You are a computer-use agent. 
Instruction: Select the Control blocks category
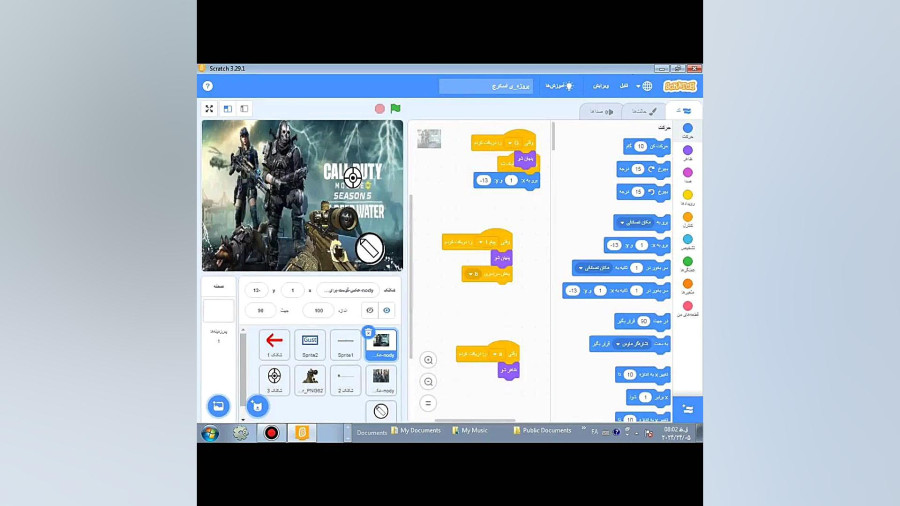click(688, 220)
